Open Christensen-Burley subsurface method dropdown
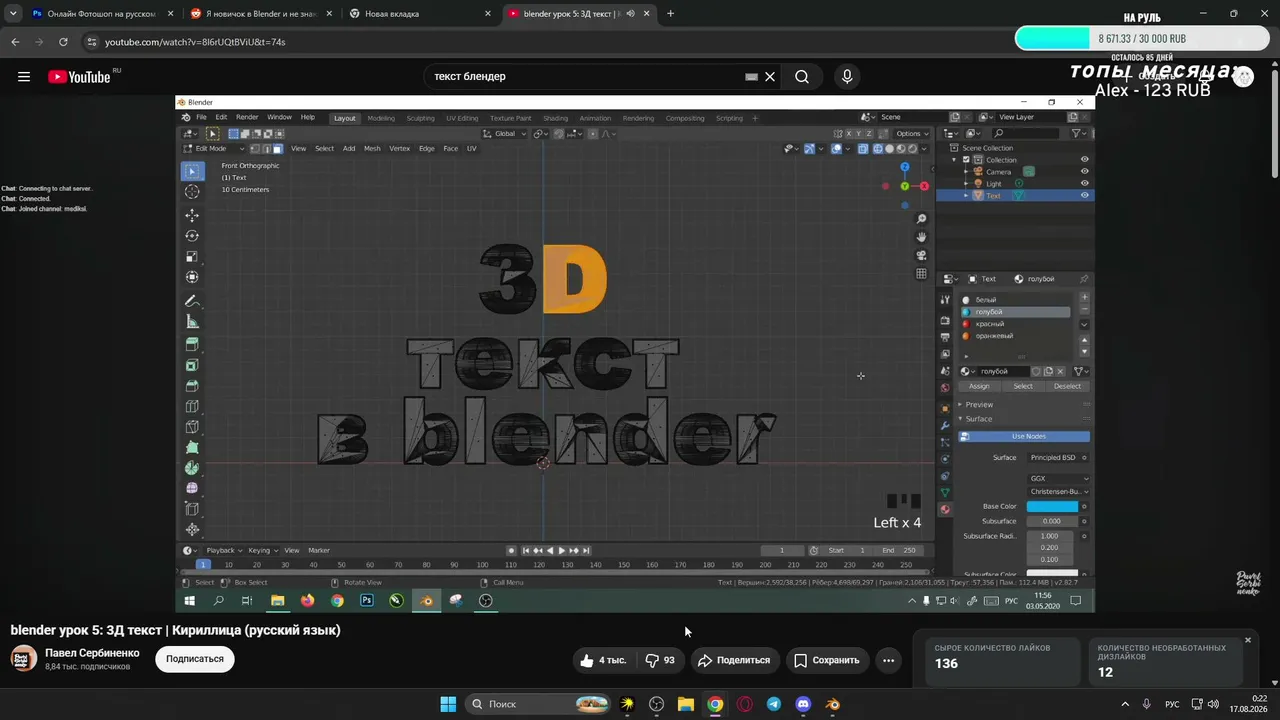 tap(1058, 492)
